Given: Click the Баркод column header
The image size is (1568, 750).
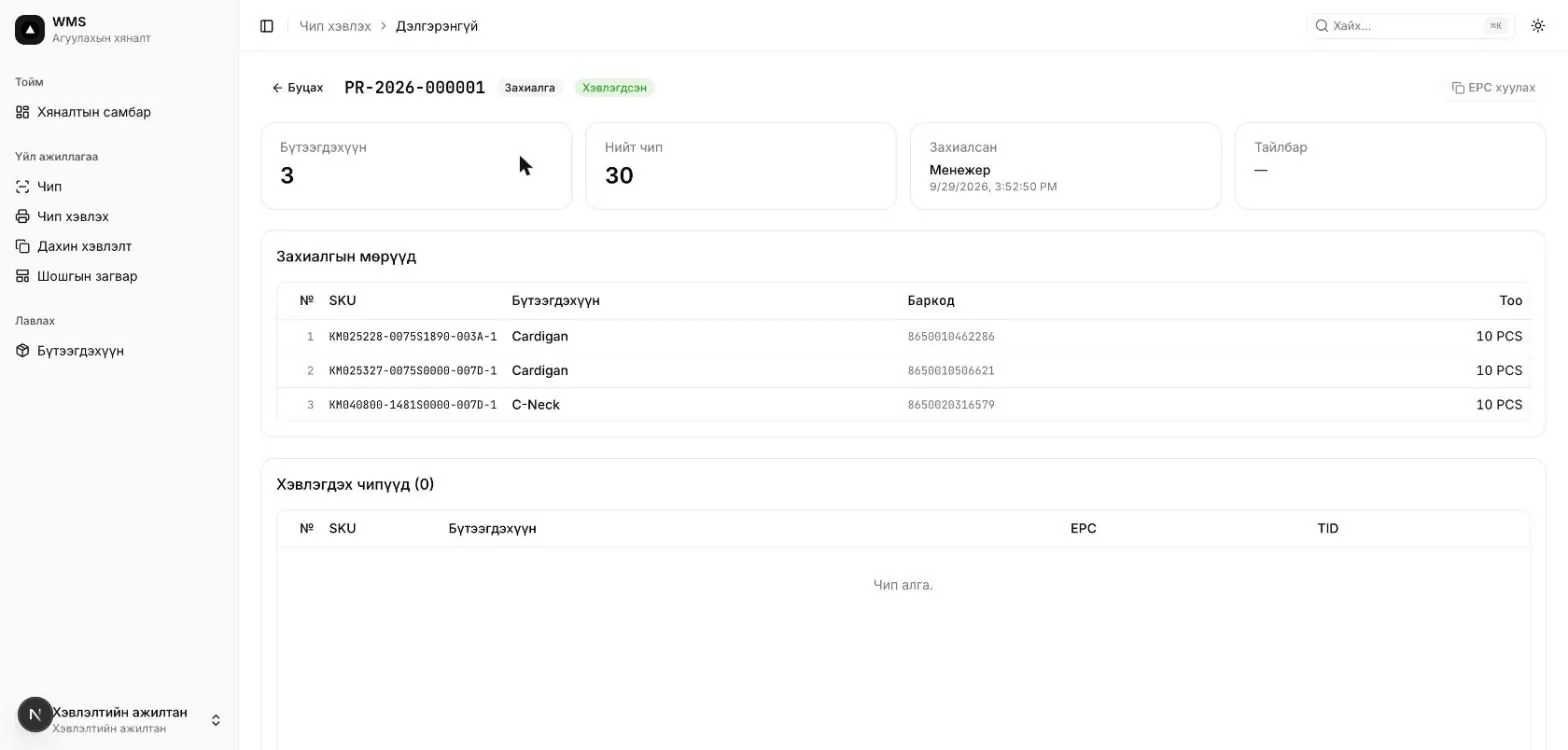Looking at the screenshot, I should click(931, 301).
